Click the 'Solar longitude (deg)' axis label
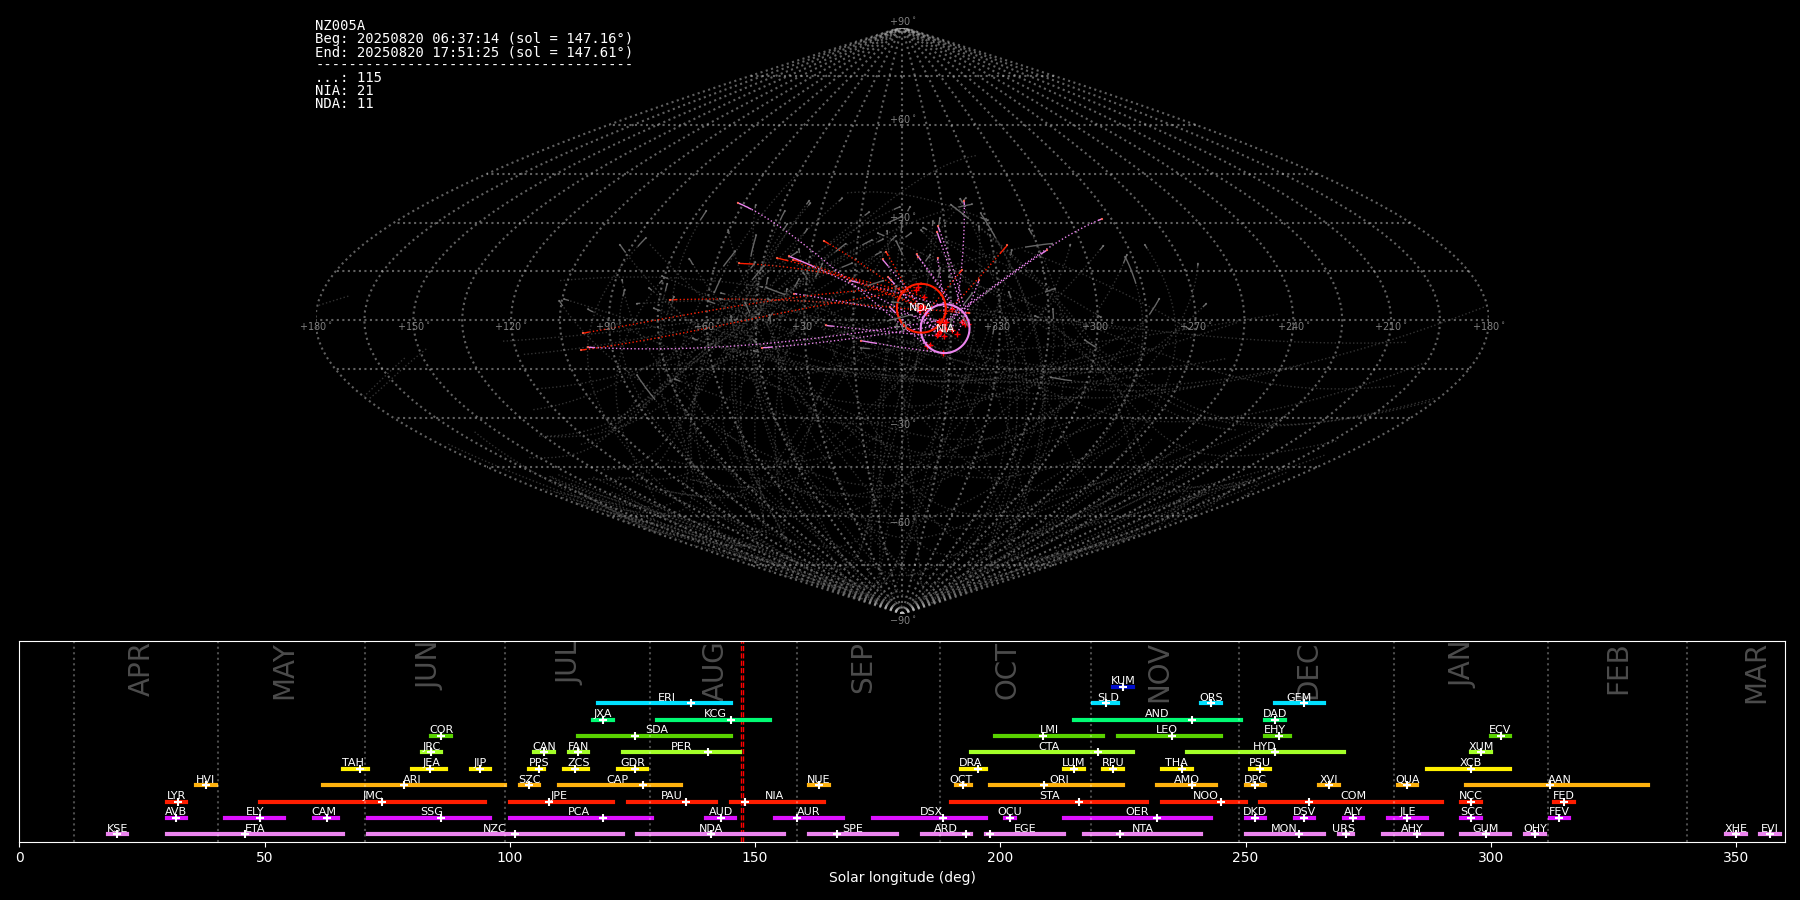Screen dimensions: 1800x900 902,878
